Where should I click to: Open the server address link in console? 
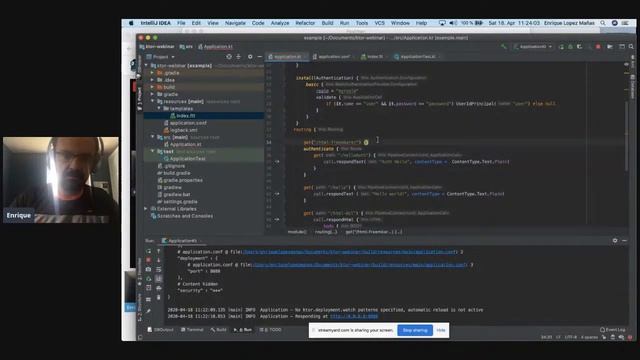point(354,316)
